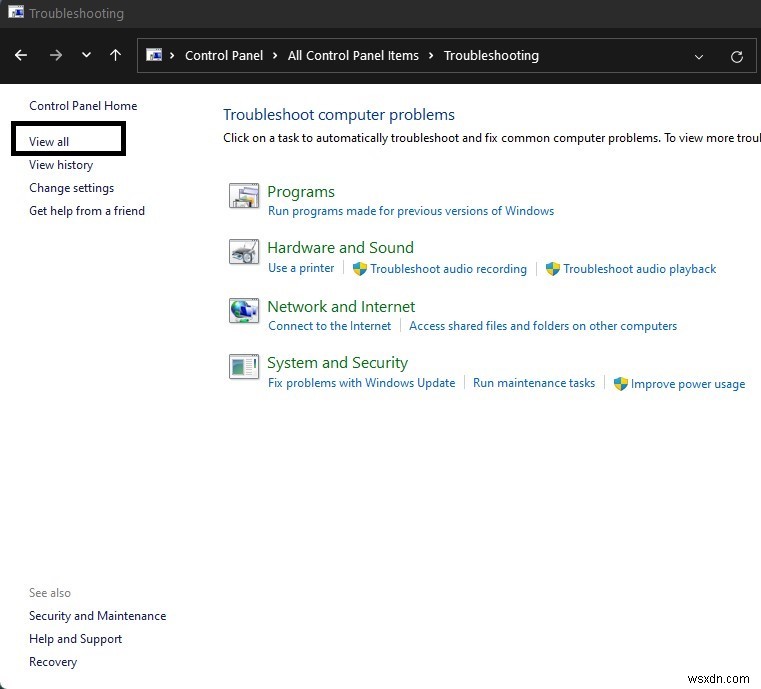Select the Troubleshooting breadcrumb
This screenshot has height=689, width=761.
click(x=491, y=56)
